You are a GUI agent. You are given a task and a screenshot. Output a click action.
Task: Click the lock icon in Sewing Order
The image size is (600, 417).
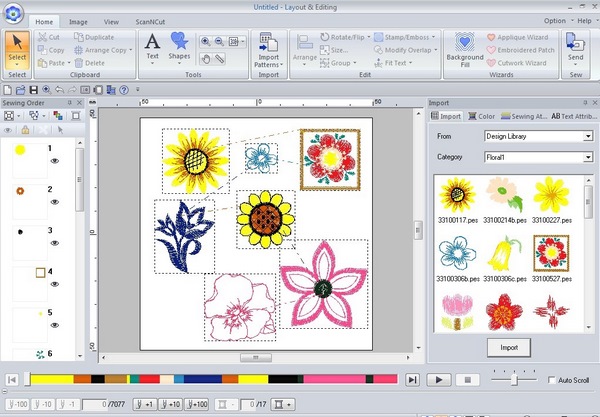[x=25, y=130]
